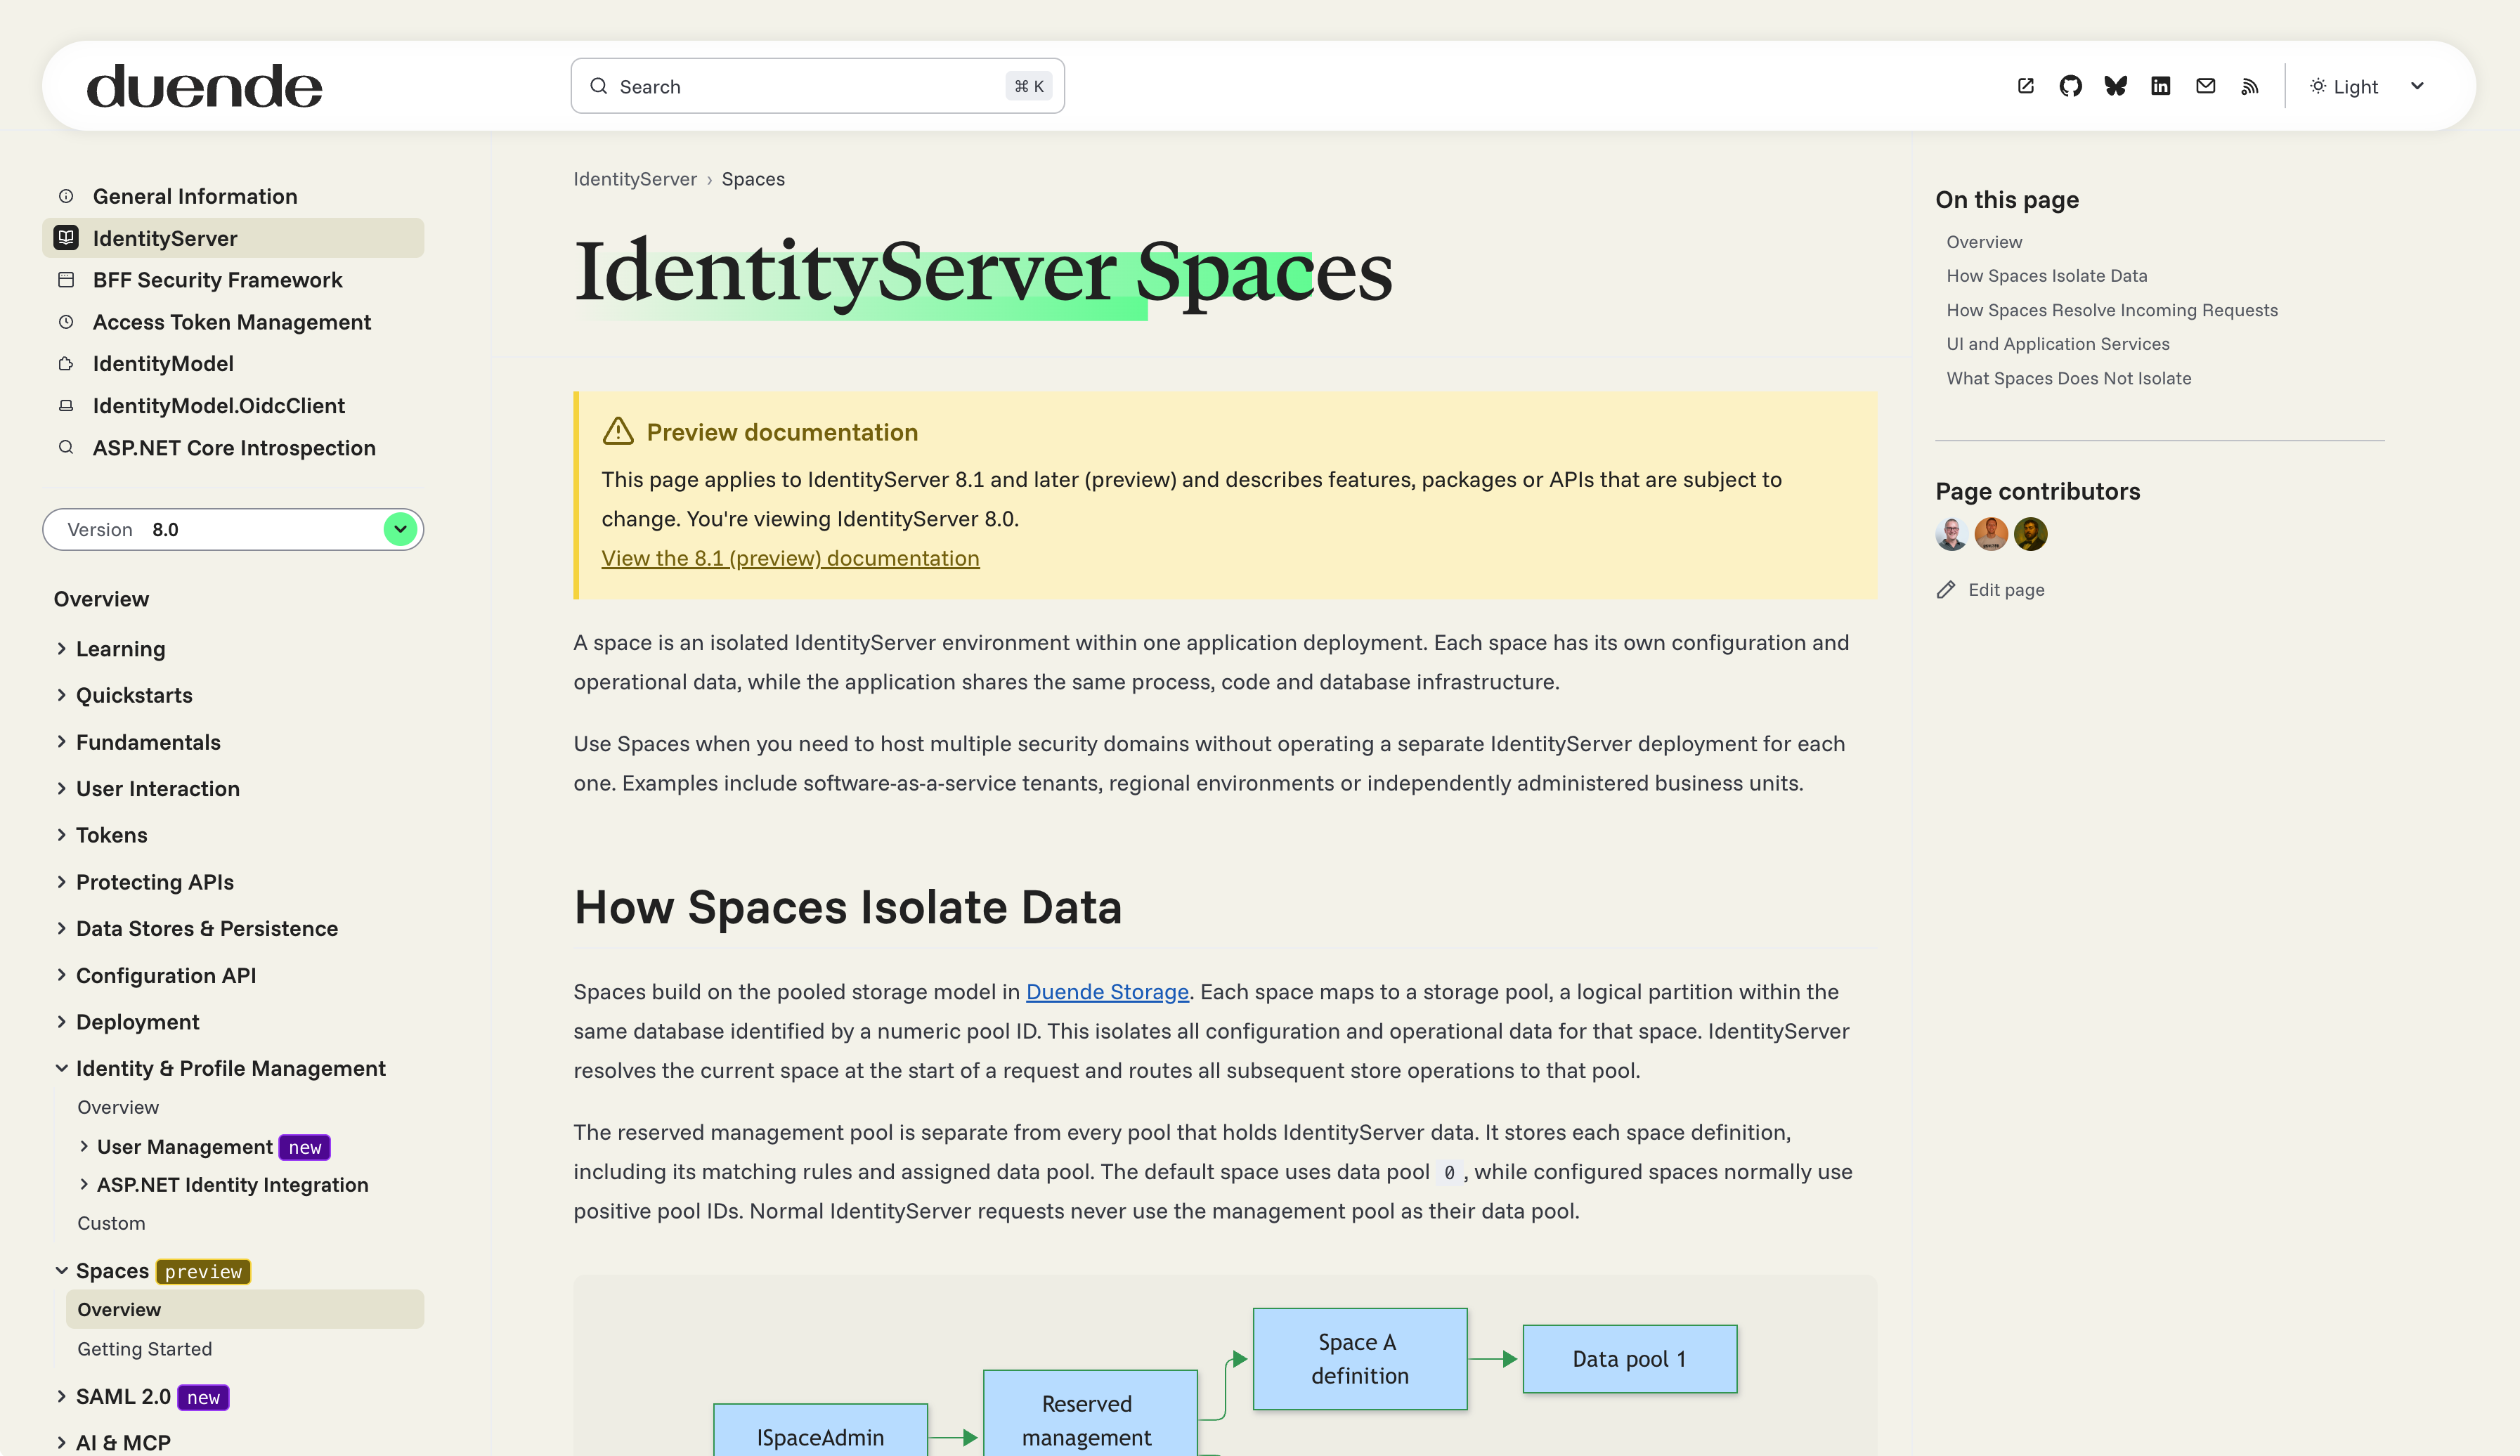Click the third page contributor avatar
This screenshot has width=2520, height=1456.
point(2031,534)
